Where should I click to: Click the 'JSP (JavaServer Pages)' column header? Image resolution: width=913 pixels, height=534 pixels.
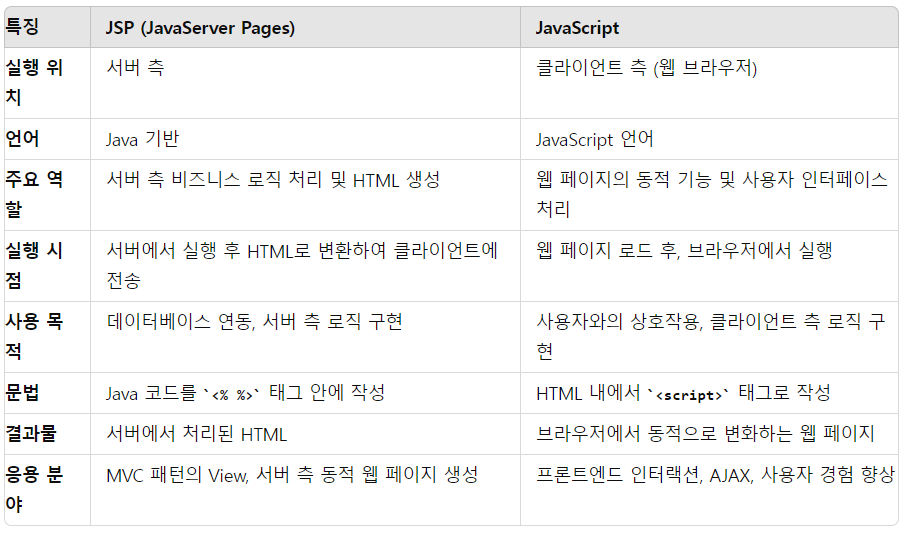[305, 27]
